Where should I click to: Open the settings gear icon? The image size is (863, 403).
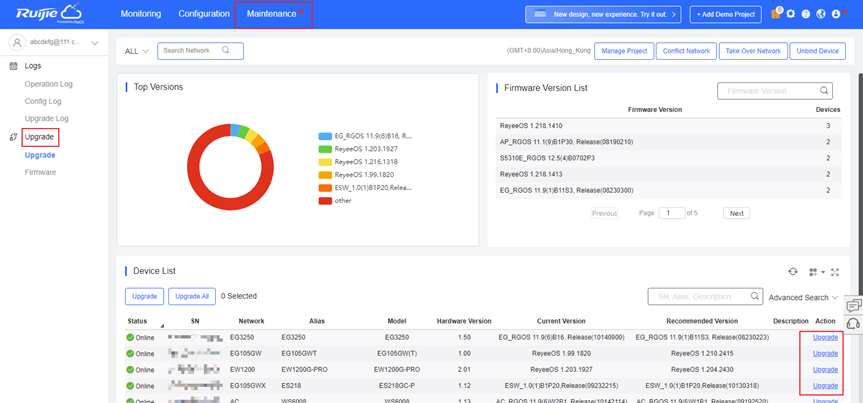(791, 14)
